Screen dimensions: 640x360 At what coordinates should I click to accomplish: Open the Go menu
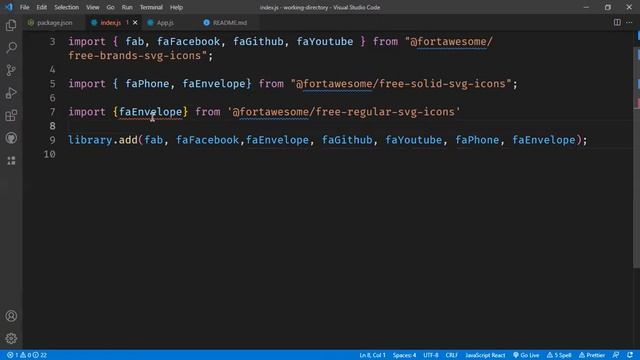click(x=110, y=7)
